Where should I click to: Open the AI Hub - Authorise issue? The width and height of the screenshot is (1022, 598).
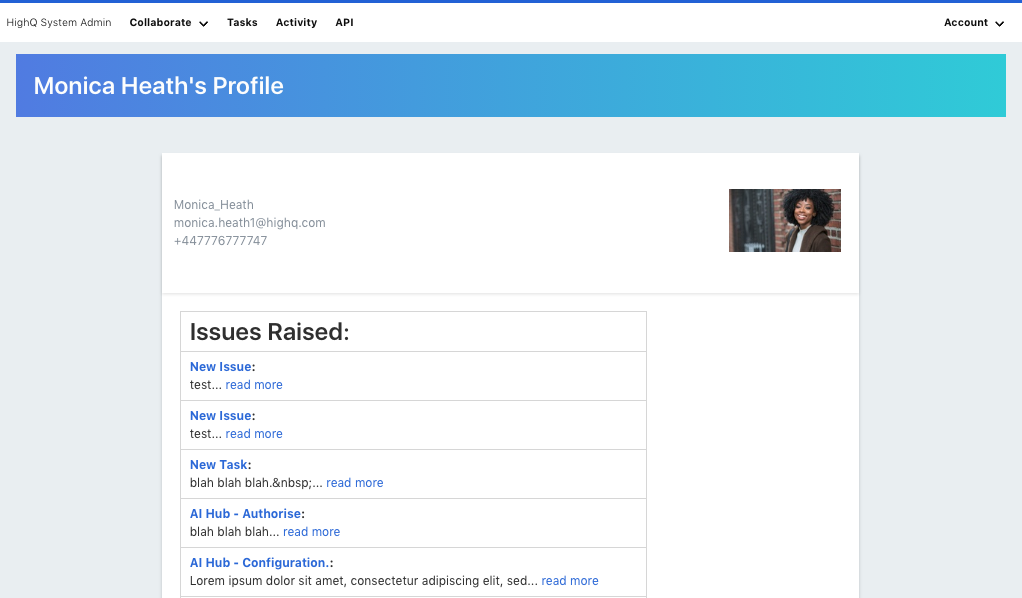[245, 514]
